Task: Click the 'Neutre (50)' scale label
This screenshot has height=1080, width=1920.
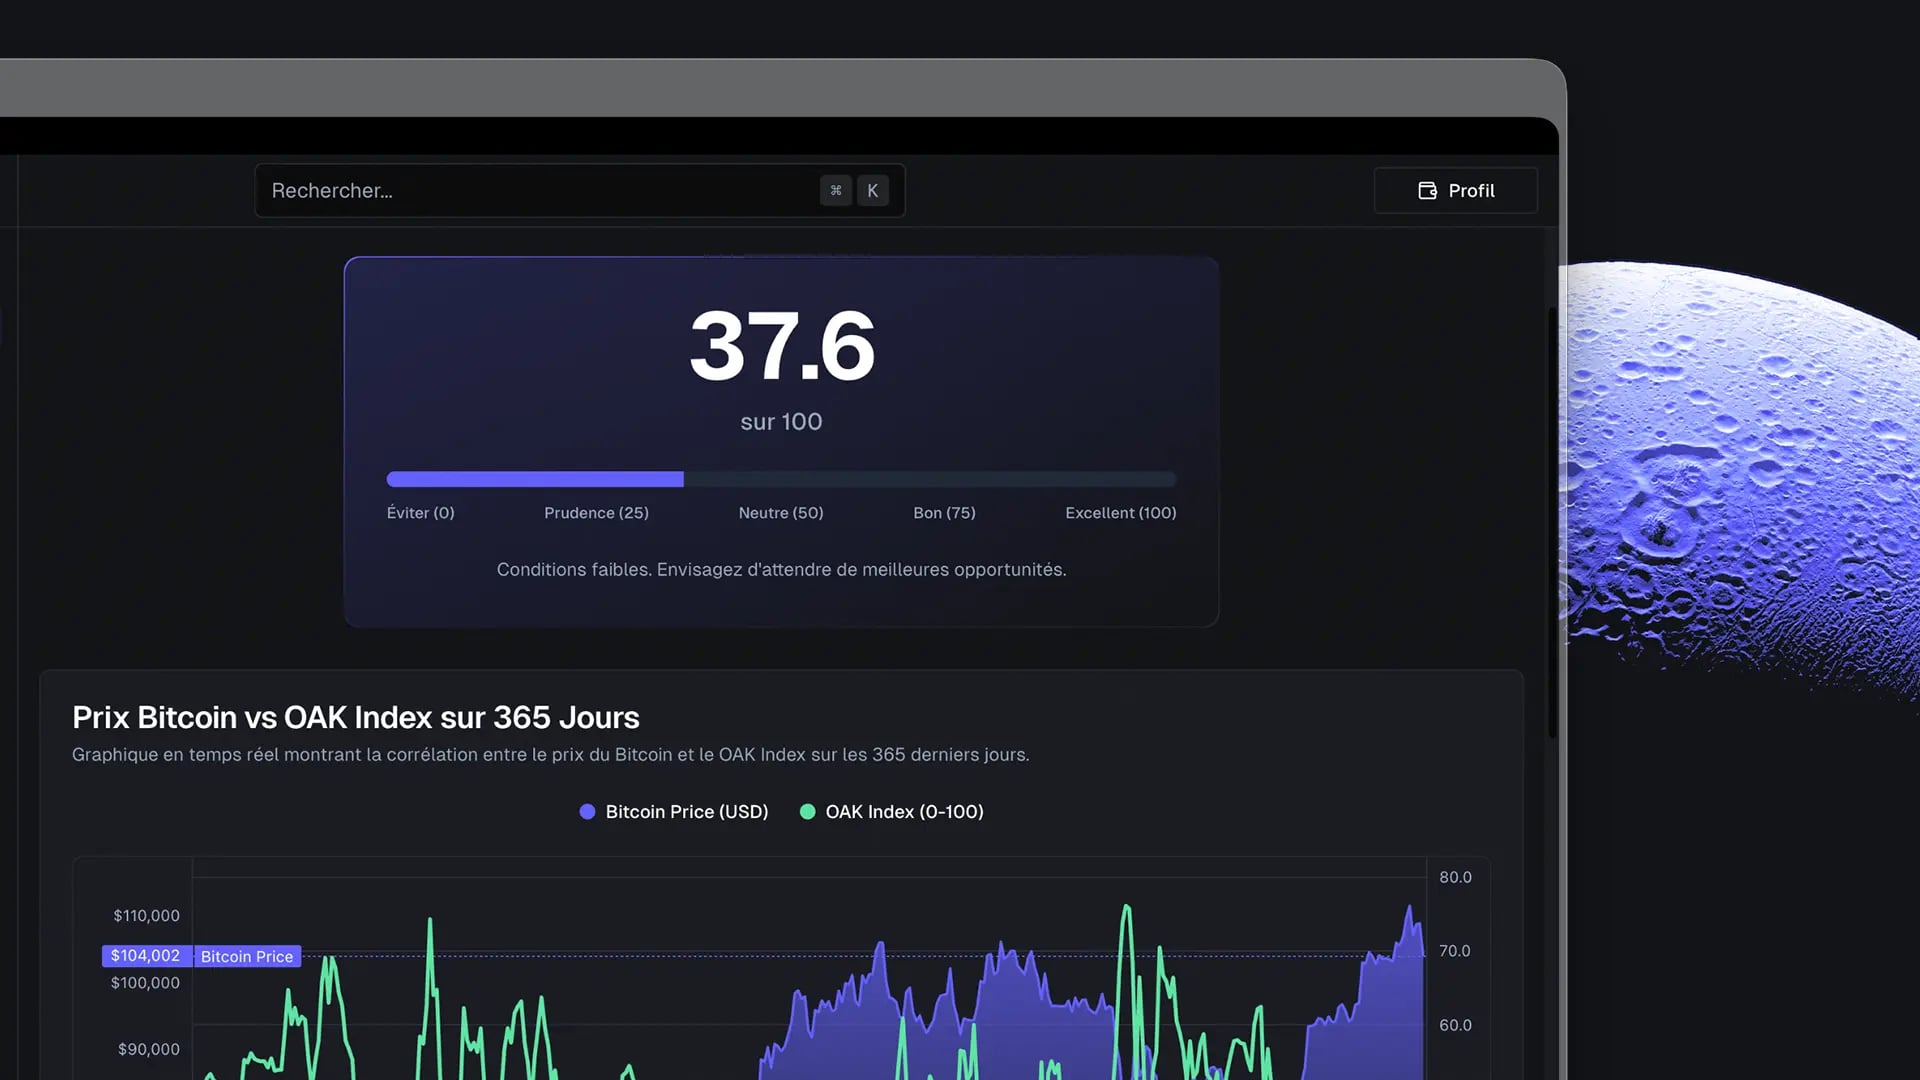Action: pyautogui.click(x=781, y=513)
